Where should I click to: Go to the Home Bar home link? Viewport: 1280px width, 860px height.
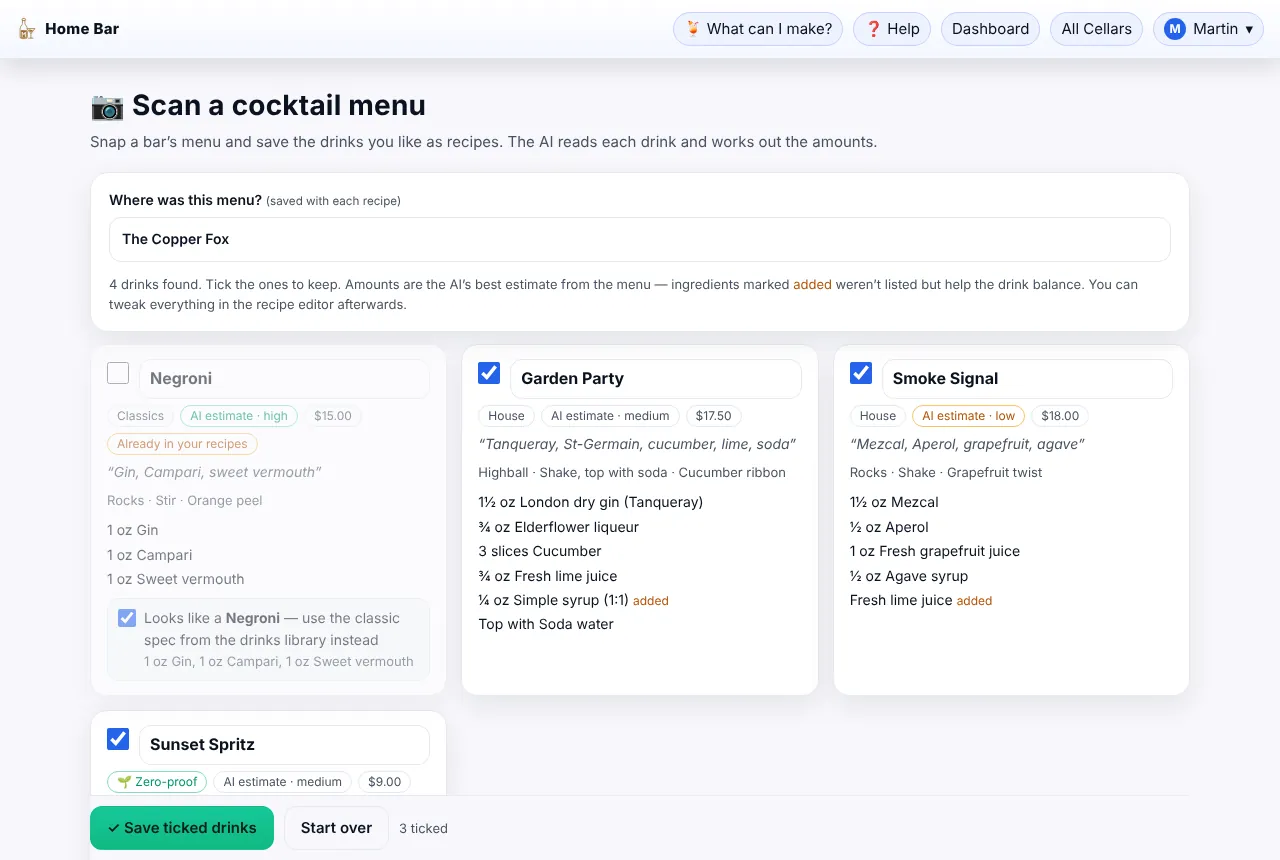tap(68, 29)
